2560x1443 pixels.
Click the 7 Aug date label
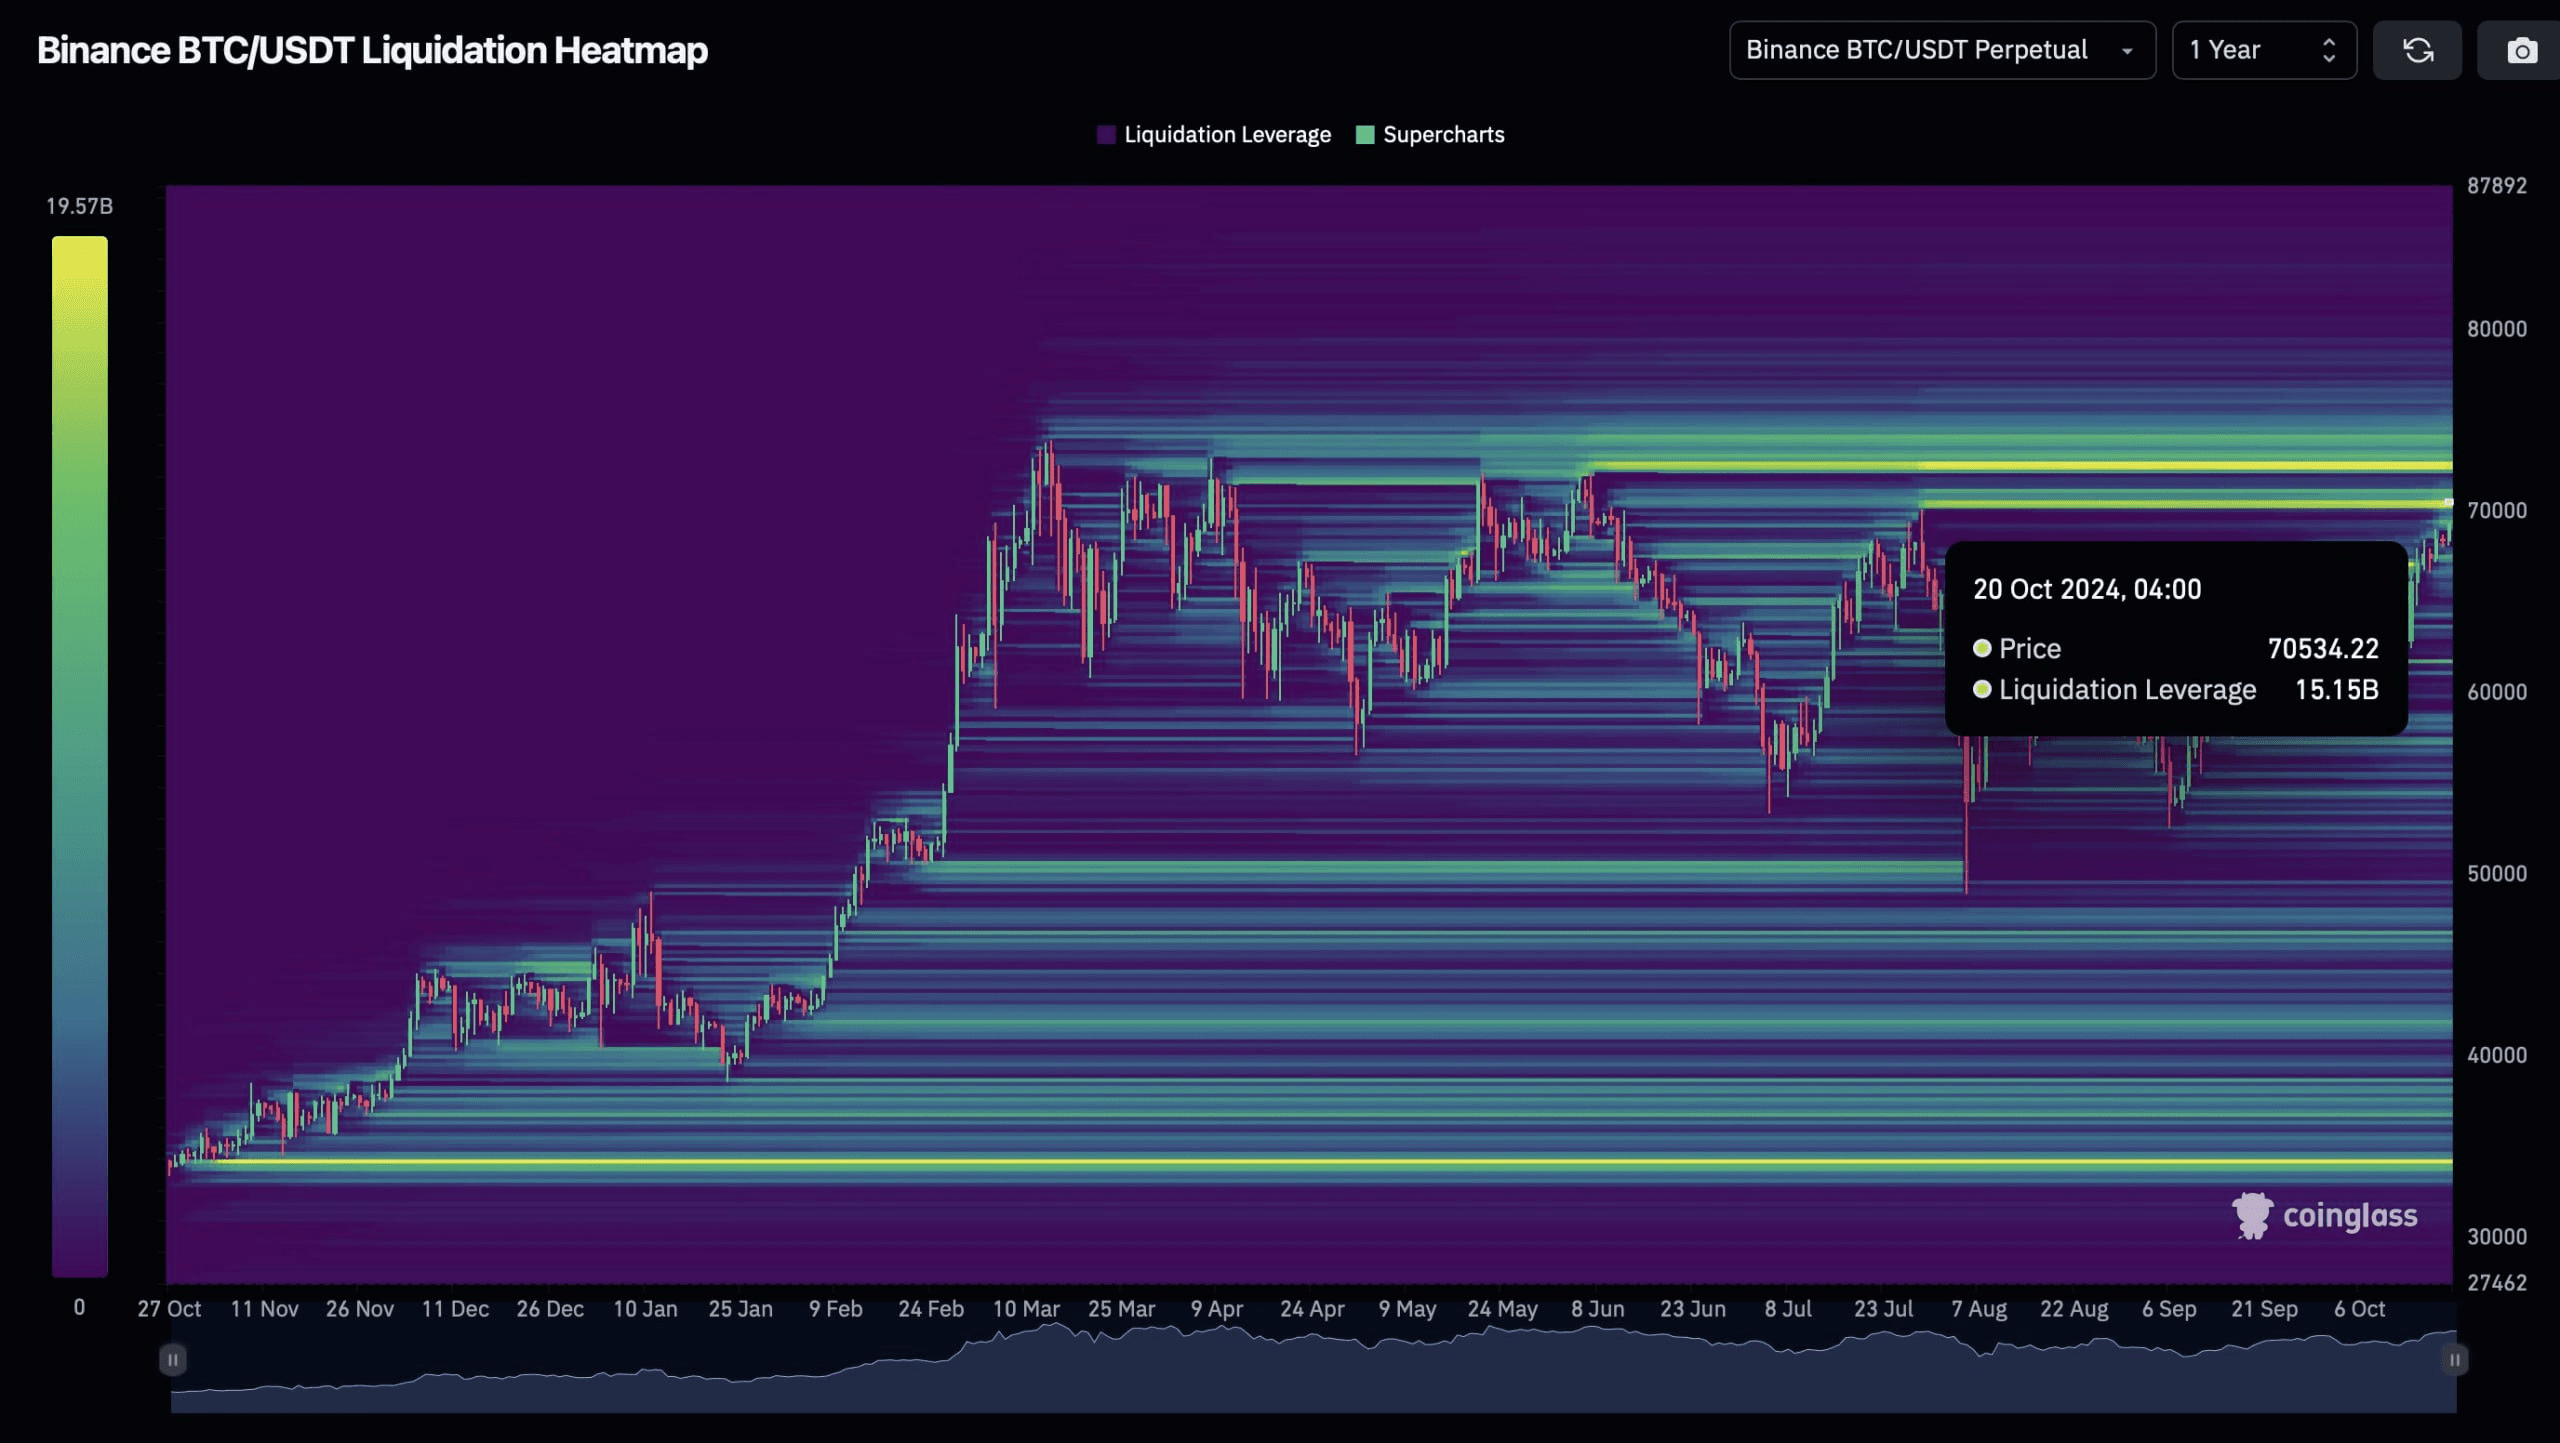1979,1309
